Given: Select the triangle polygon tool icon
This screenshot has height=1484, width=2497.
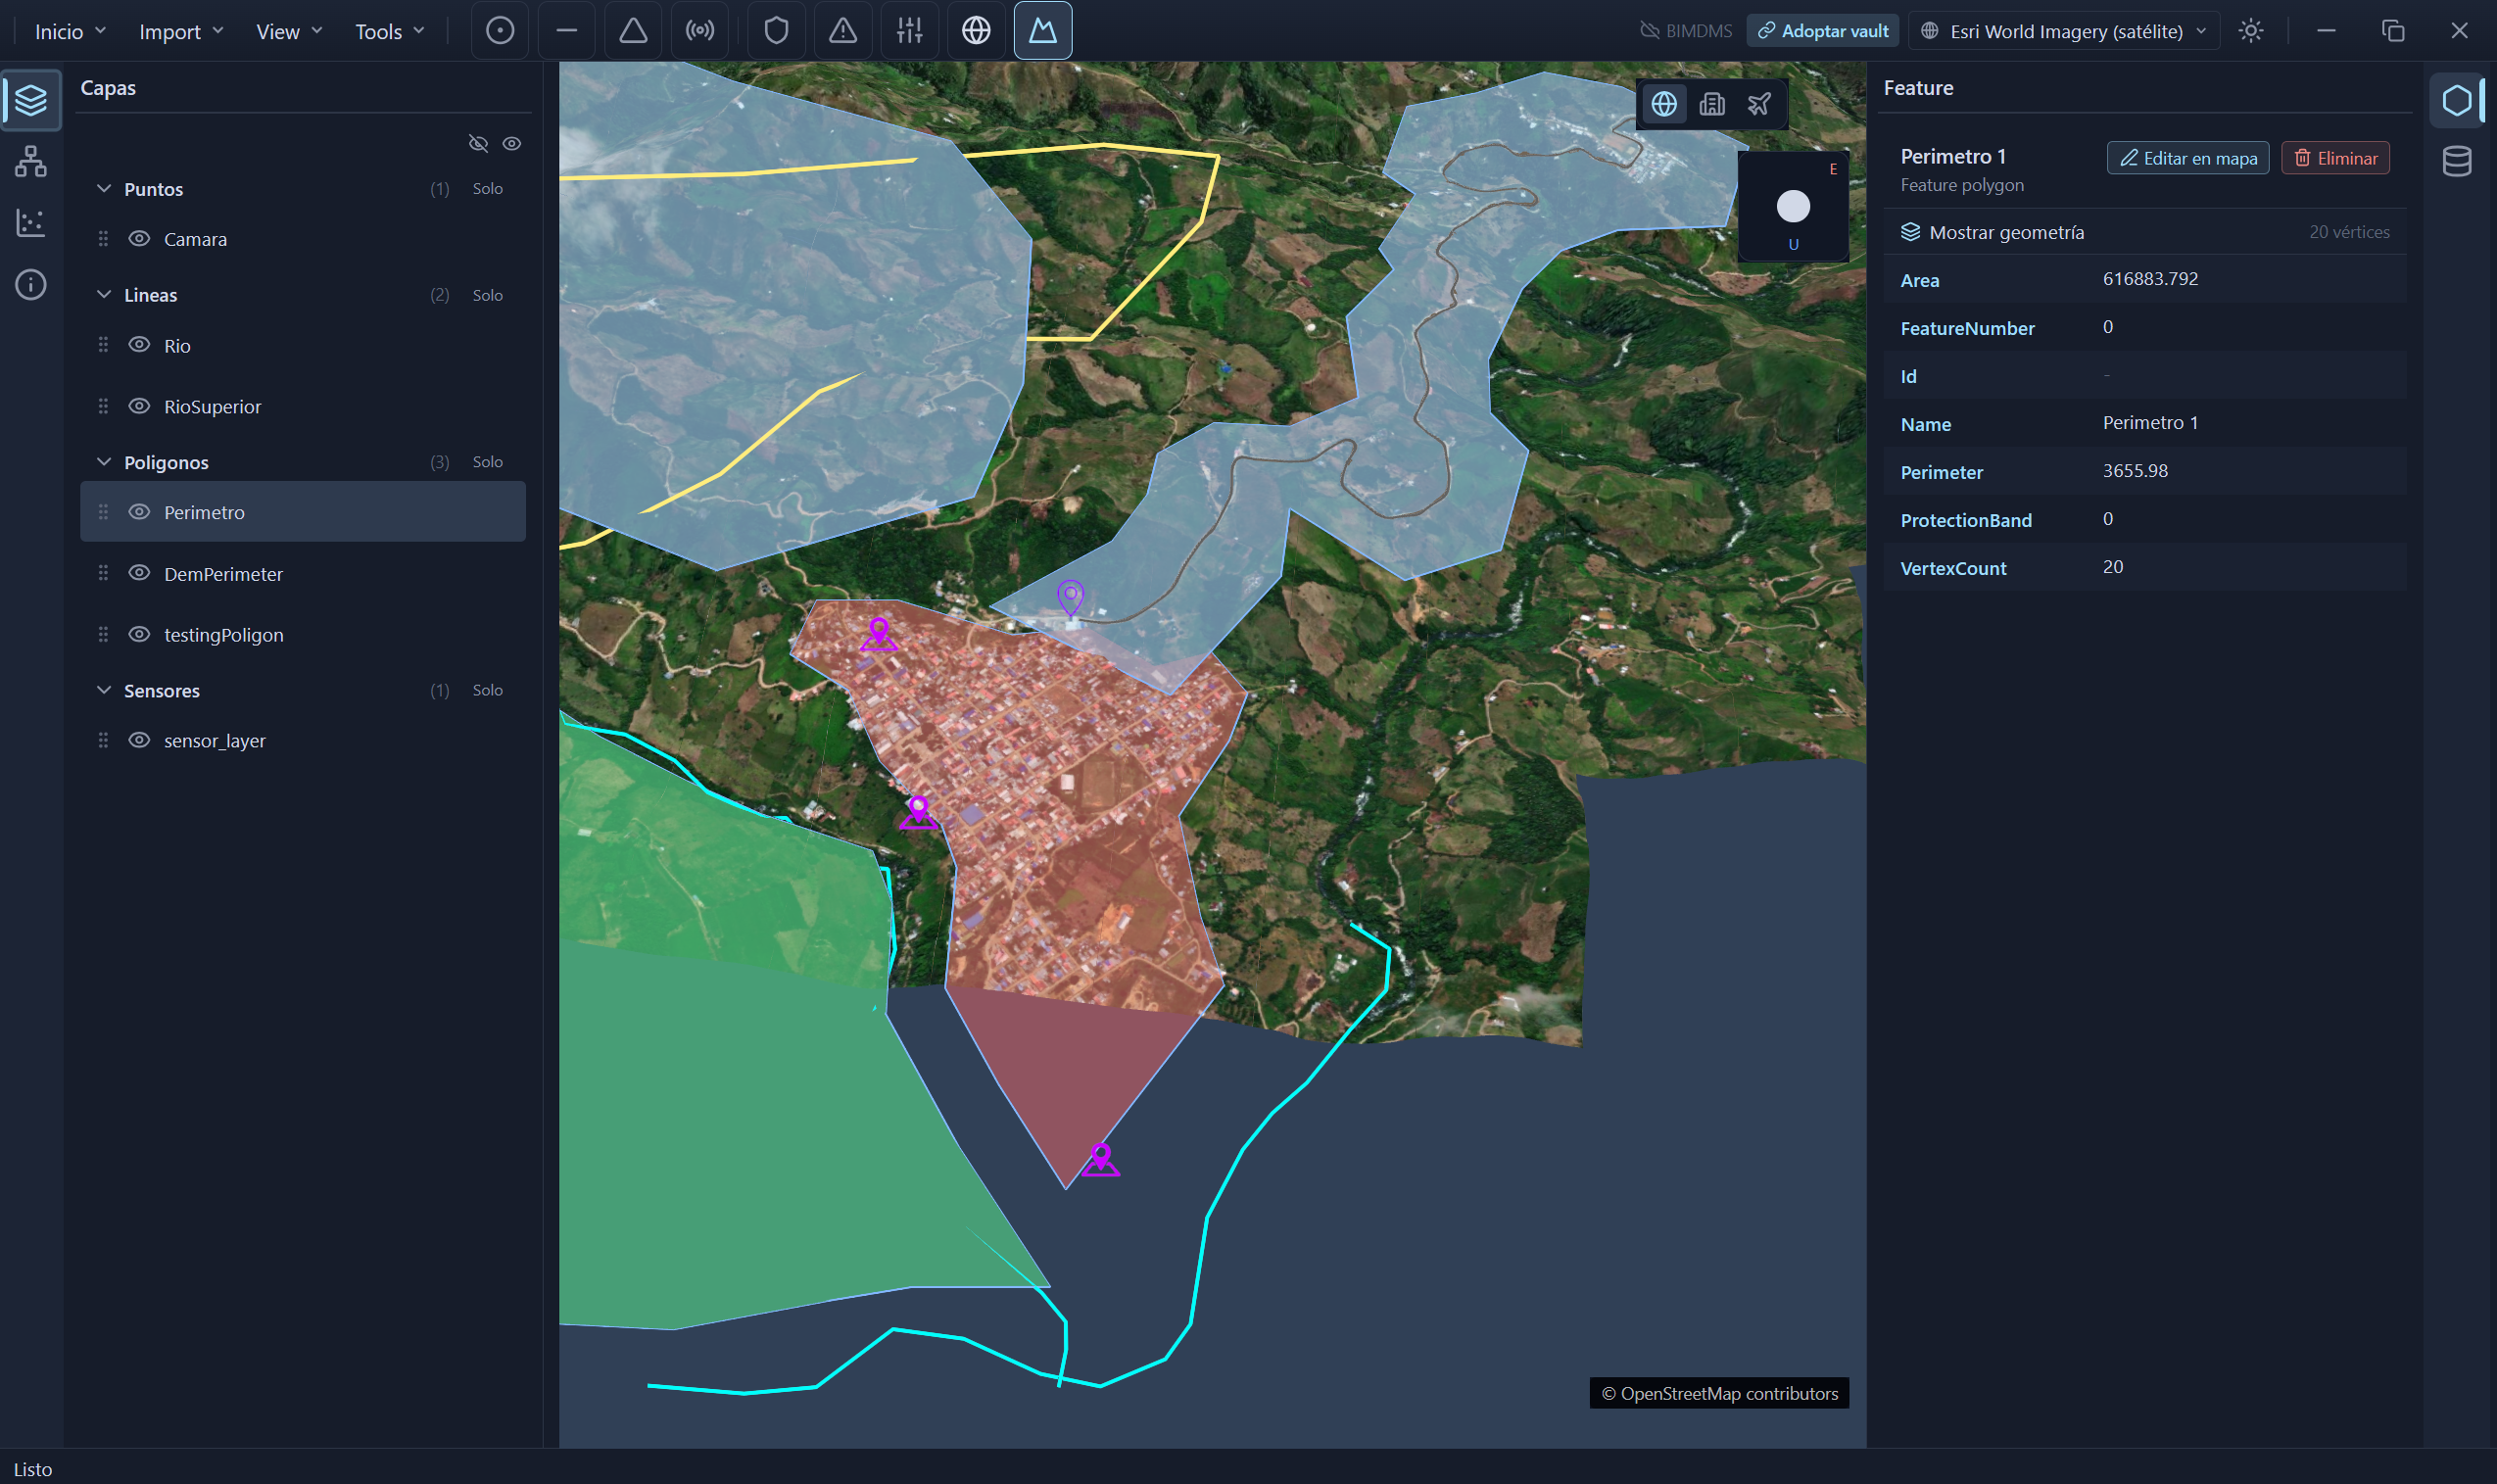Looking at the screenshot, I should [x=633, y=31].
